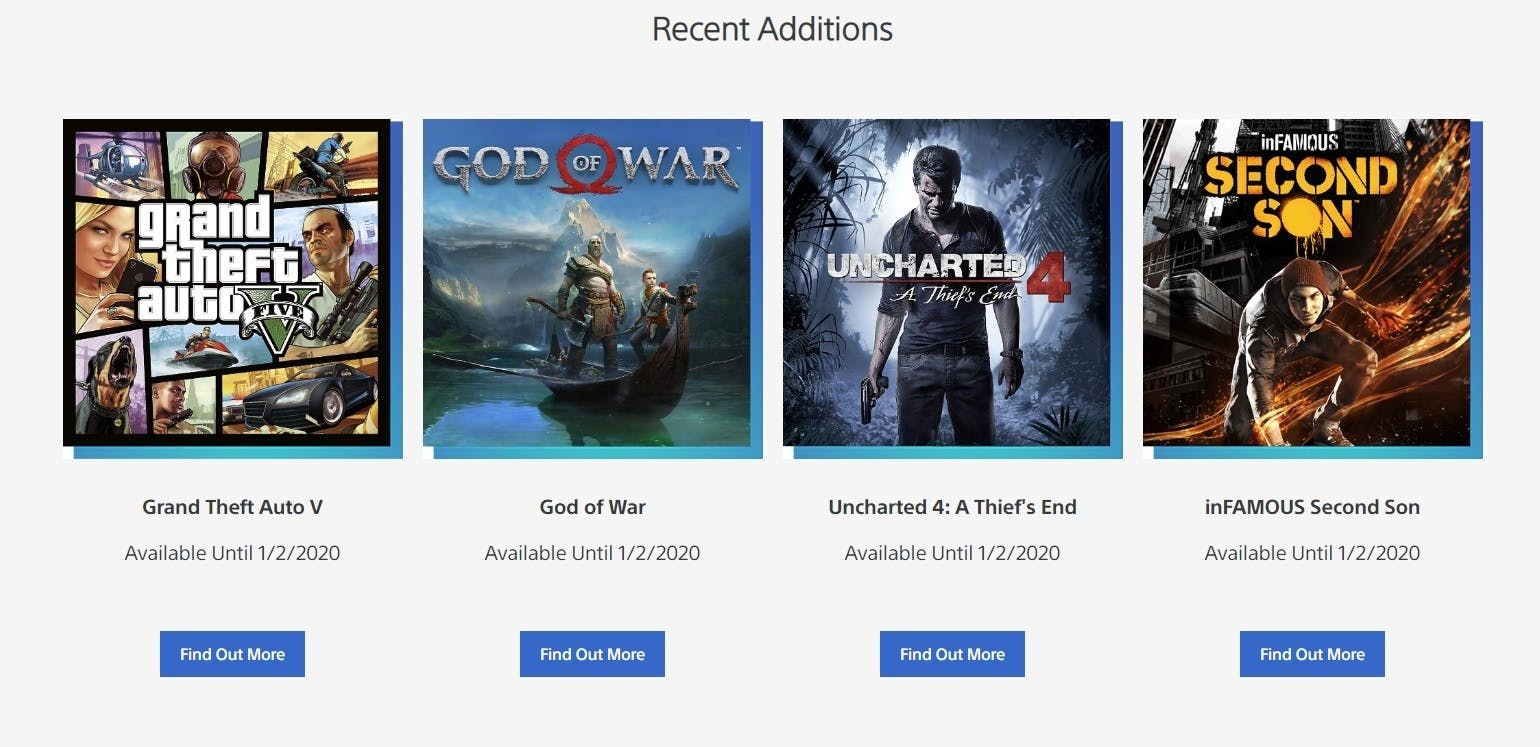This screenshot has width=1540, height=747.
Task: Click the Uncharted 4: A Thief's End title
Action: click(x=952, y=507)
